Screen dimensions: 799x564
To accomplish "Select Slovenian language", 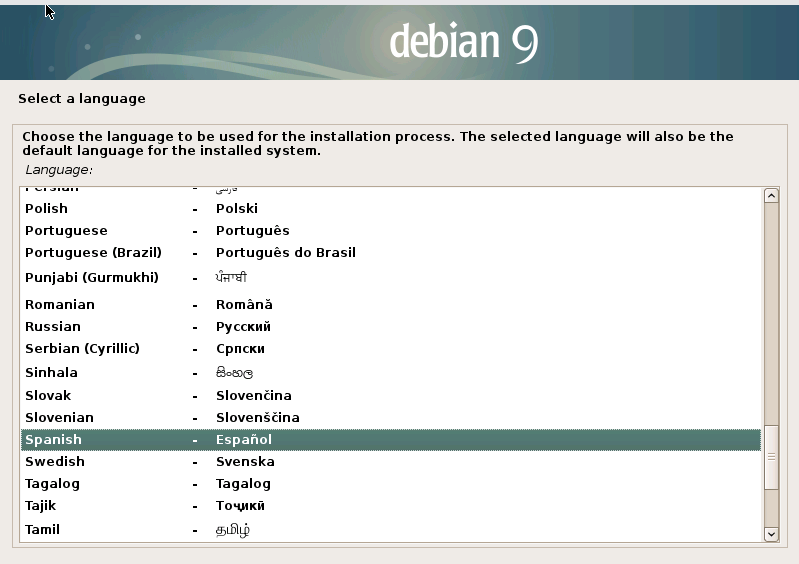I will point(391,417).
